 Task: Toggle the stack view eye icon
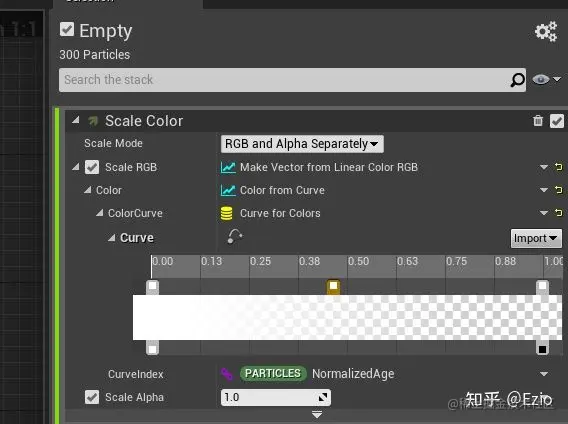click(540, 79)
